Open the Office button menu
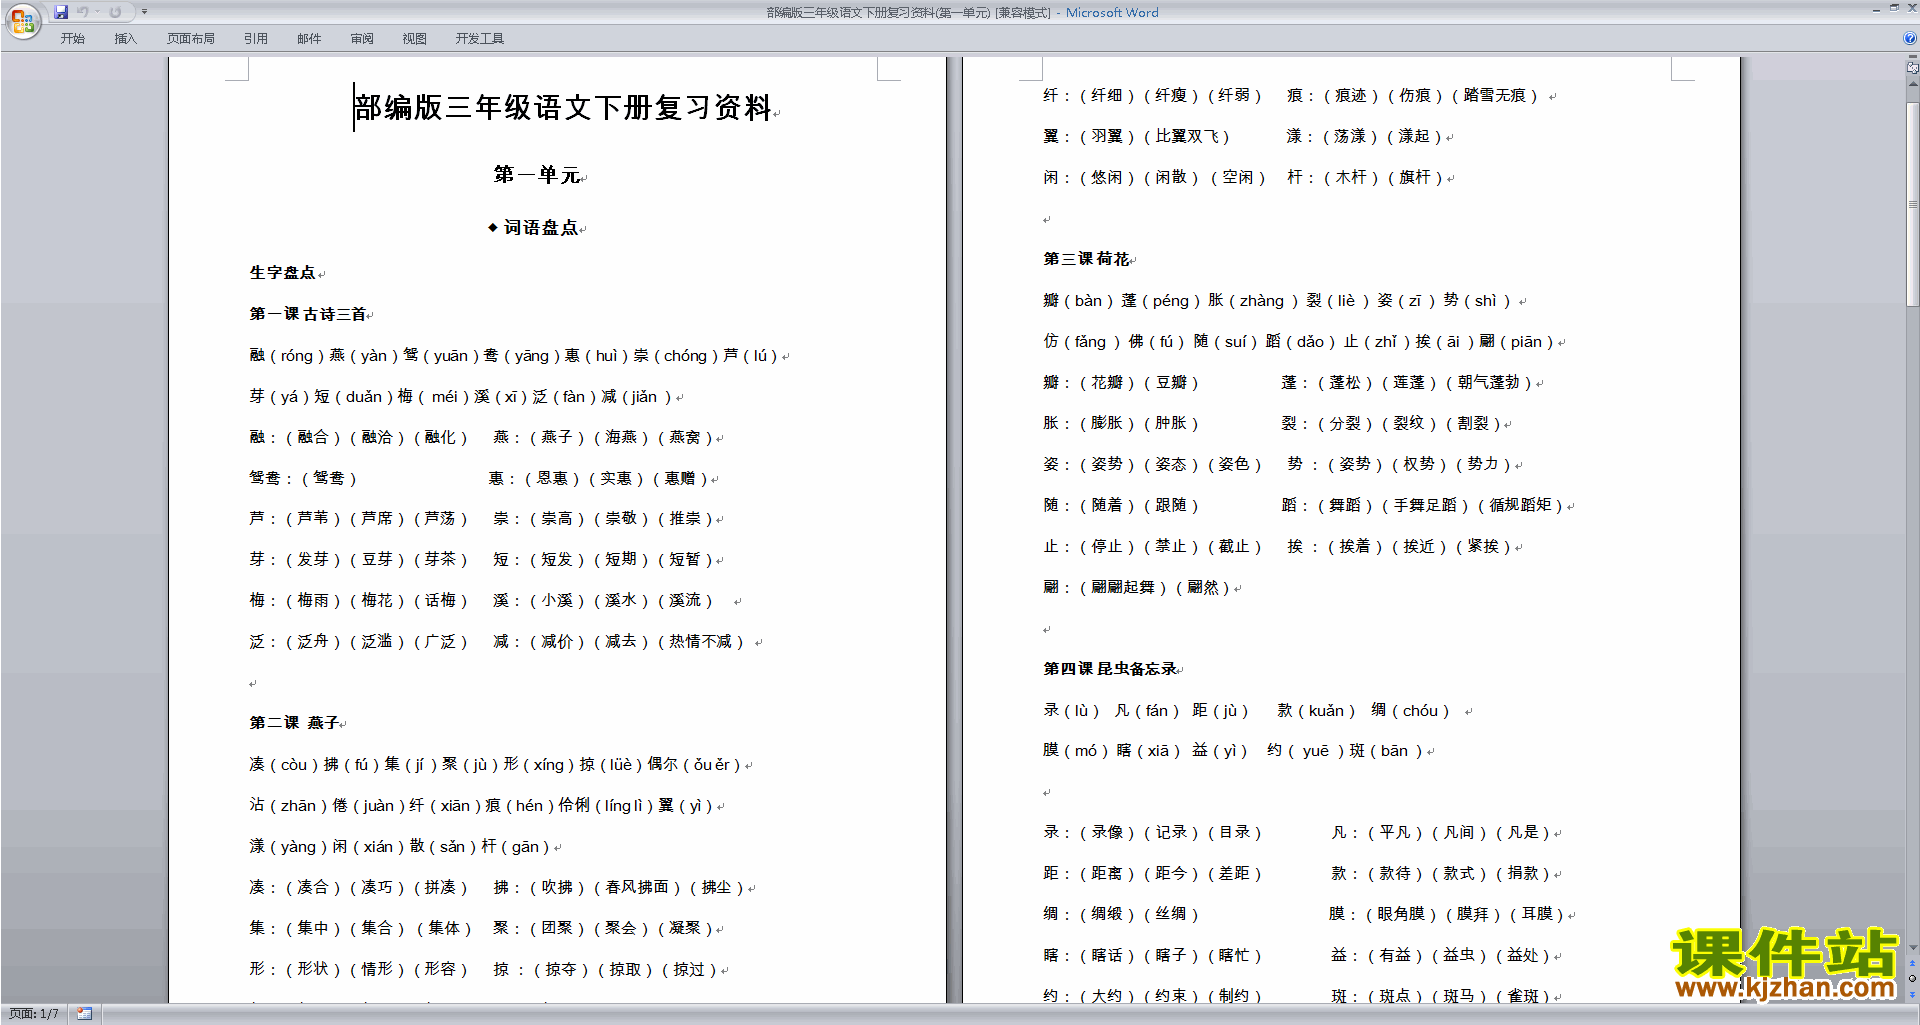Image resolution: width=1920 pixels, height=1025 pixels. coord(22,20)
